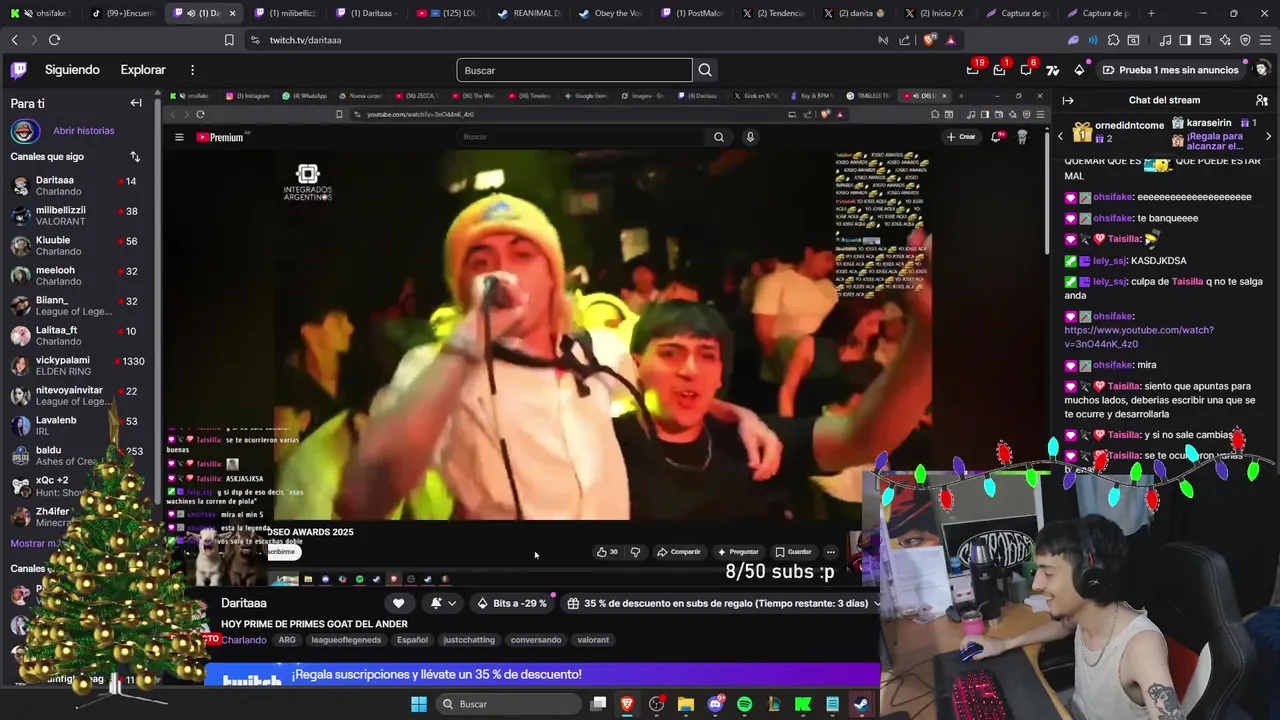The height and width of the screenshot is (720, 1280).
Task: Click the Windows taskbar Buscar box
Action: [508, 704]
